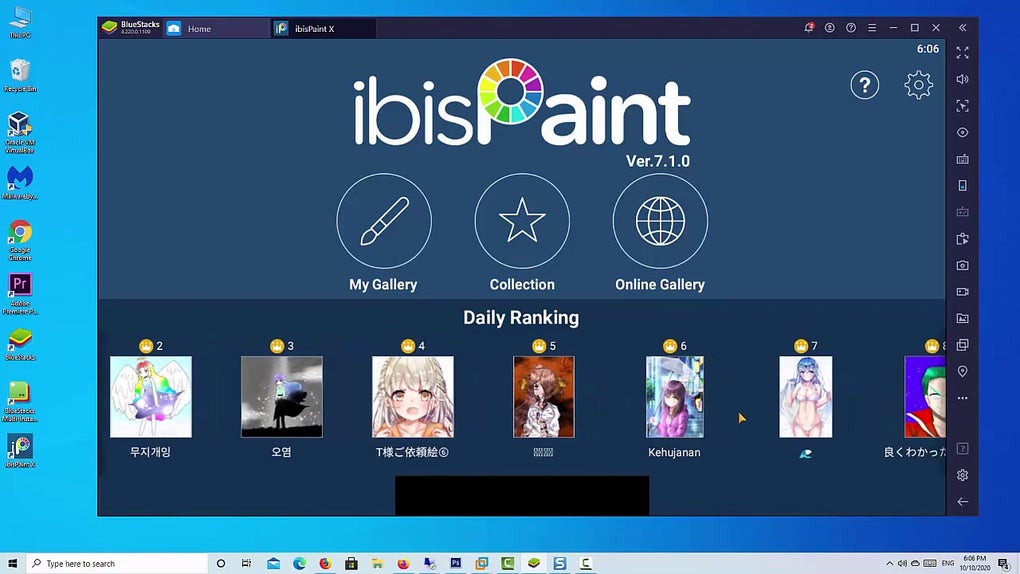Open the media folder icon in sidebar
Image resolution: width=1020 pixels, height=574 pixels.
(x=963, y=318)
